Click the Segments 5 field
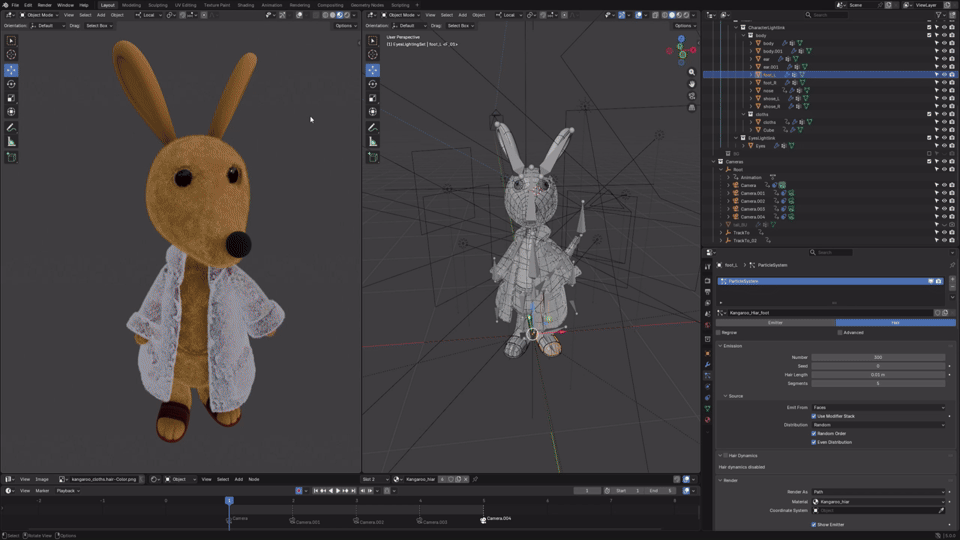 point(878,383)
